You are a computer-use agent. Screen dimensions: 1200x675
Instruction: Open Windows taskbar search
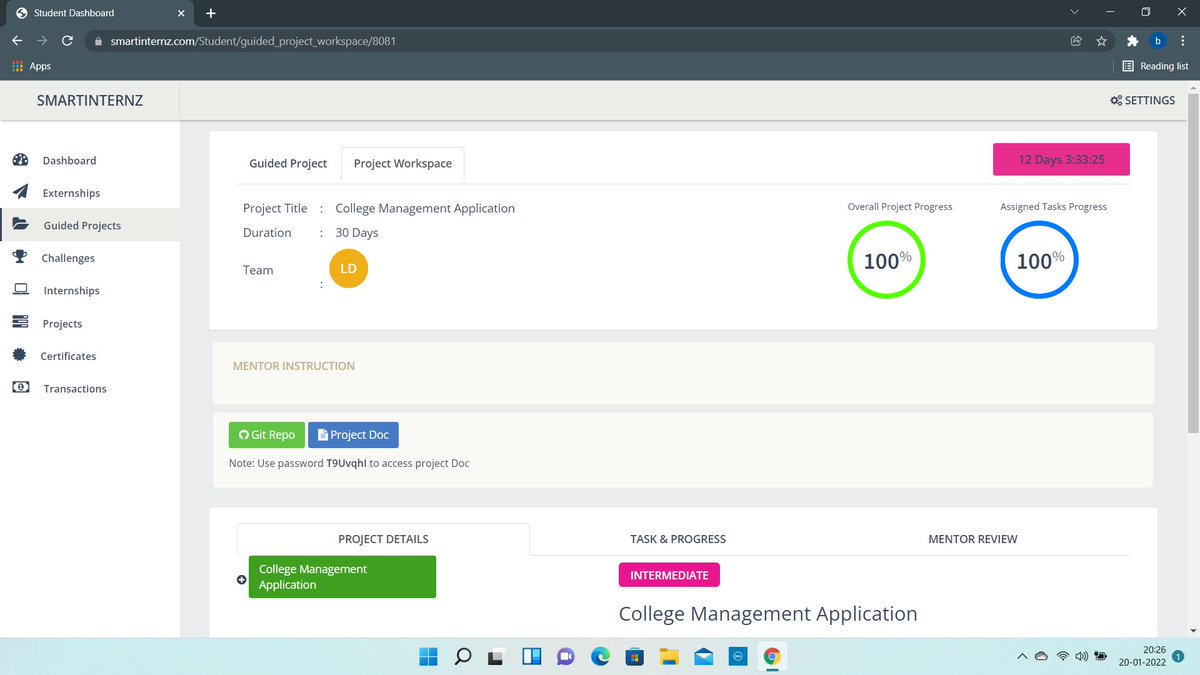(462, 656)
